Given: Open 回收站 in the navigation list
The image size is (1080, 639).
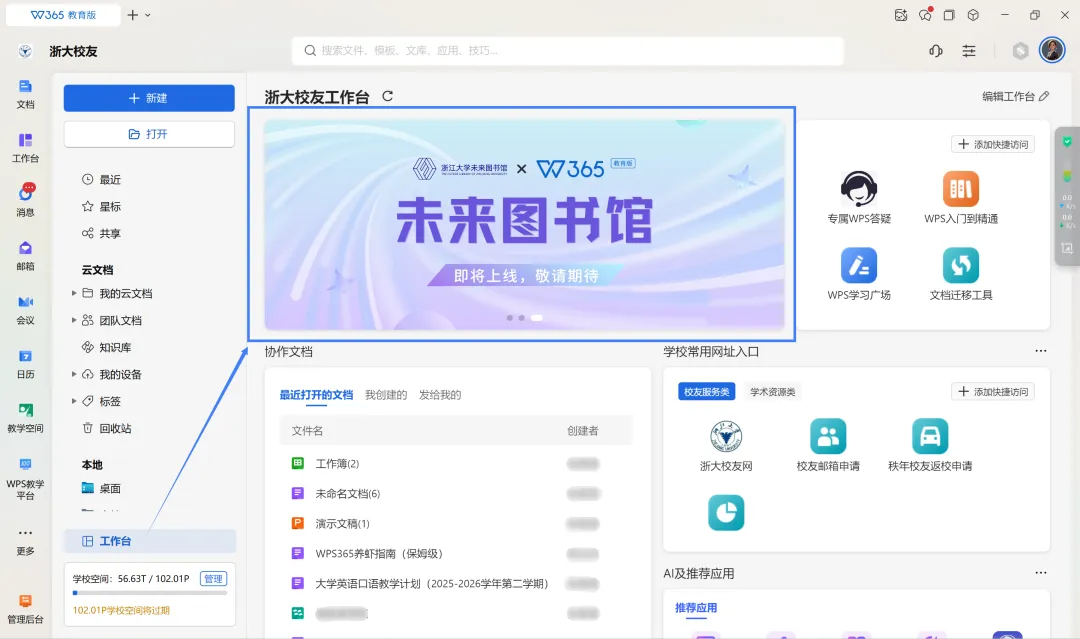Looking at the screenshot, I should [107, 428].
